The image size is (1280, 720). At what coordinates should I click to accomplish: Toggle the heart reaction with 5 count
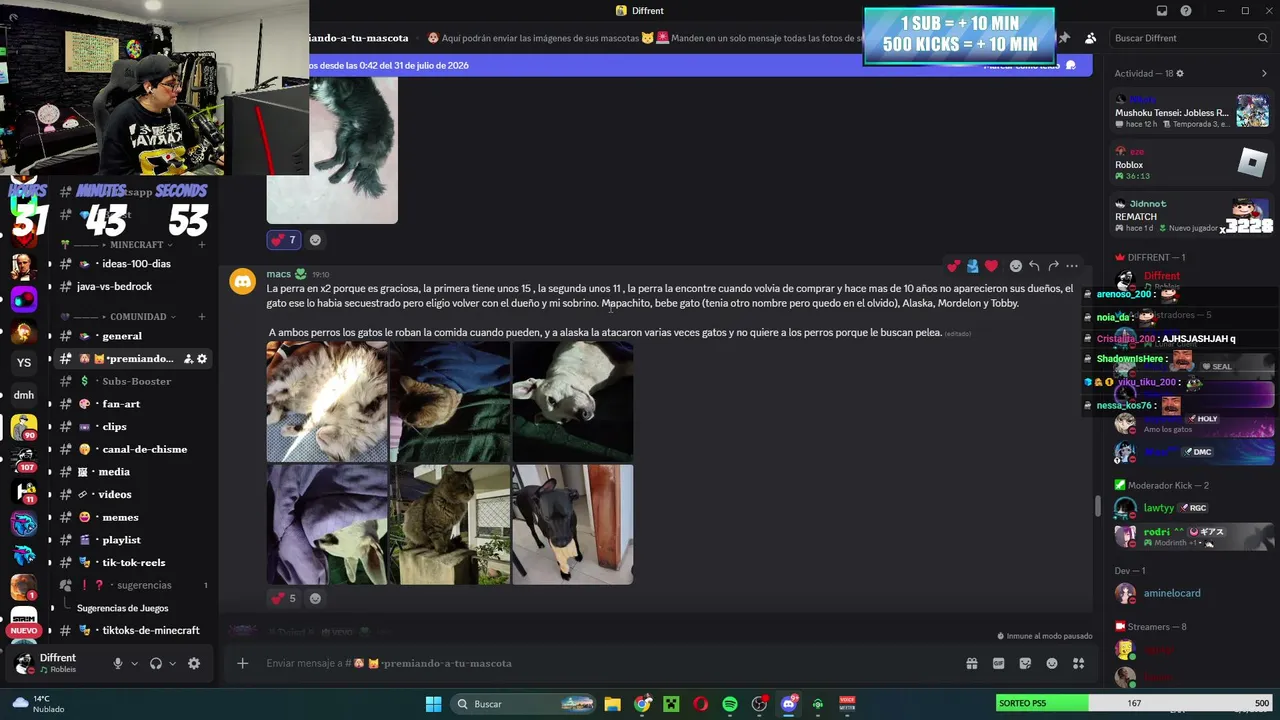coord(284,598)
